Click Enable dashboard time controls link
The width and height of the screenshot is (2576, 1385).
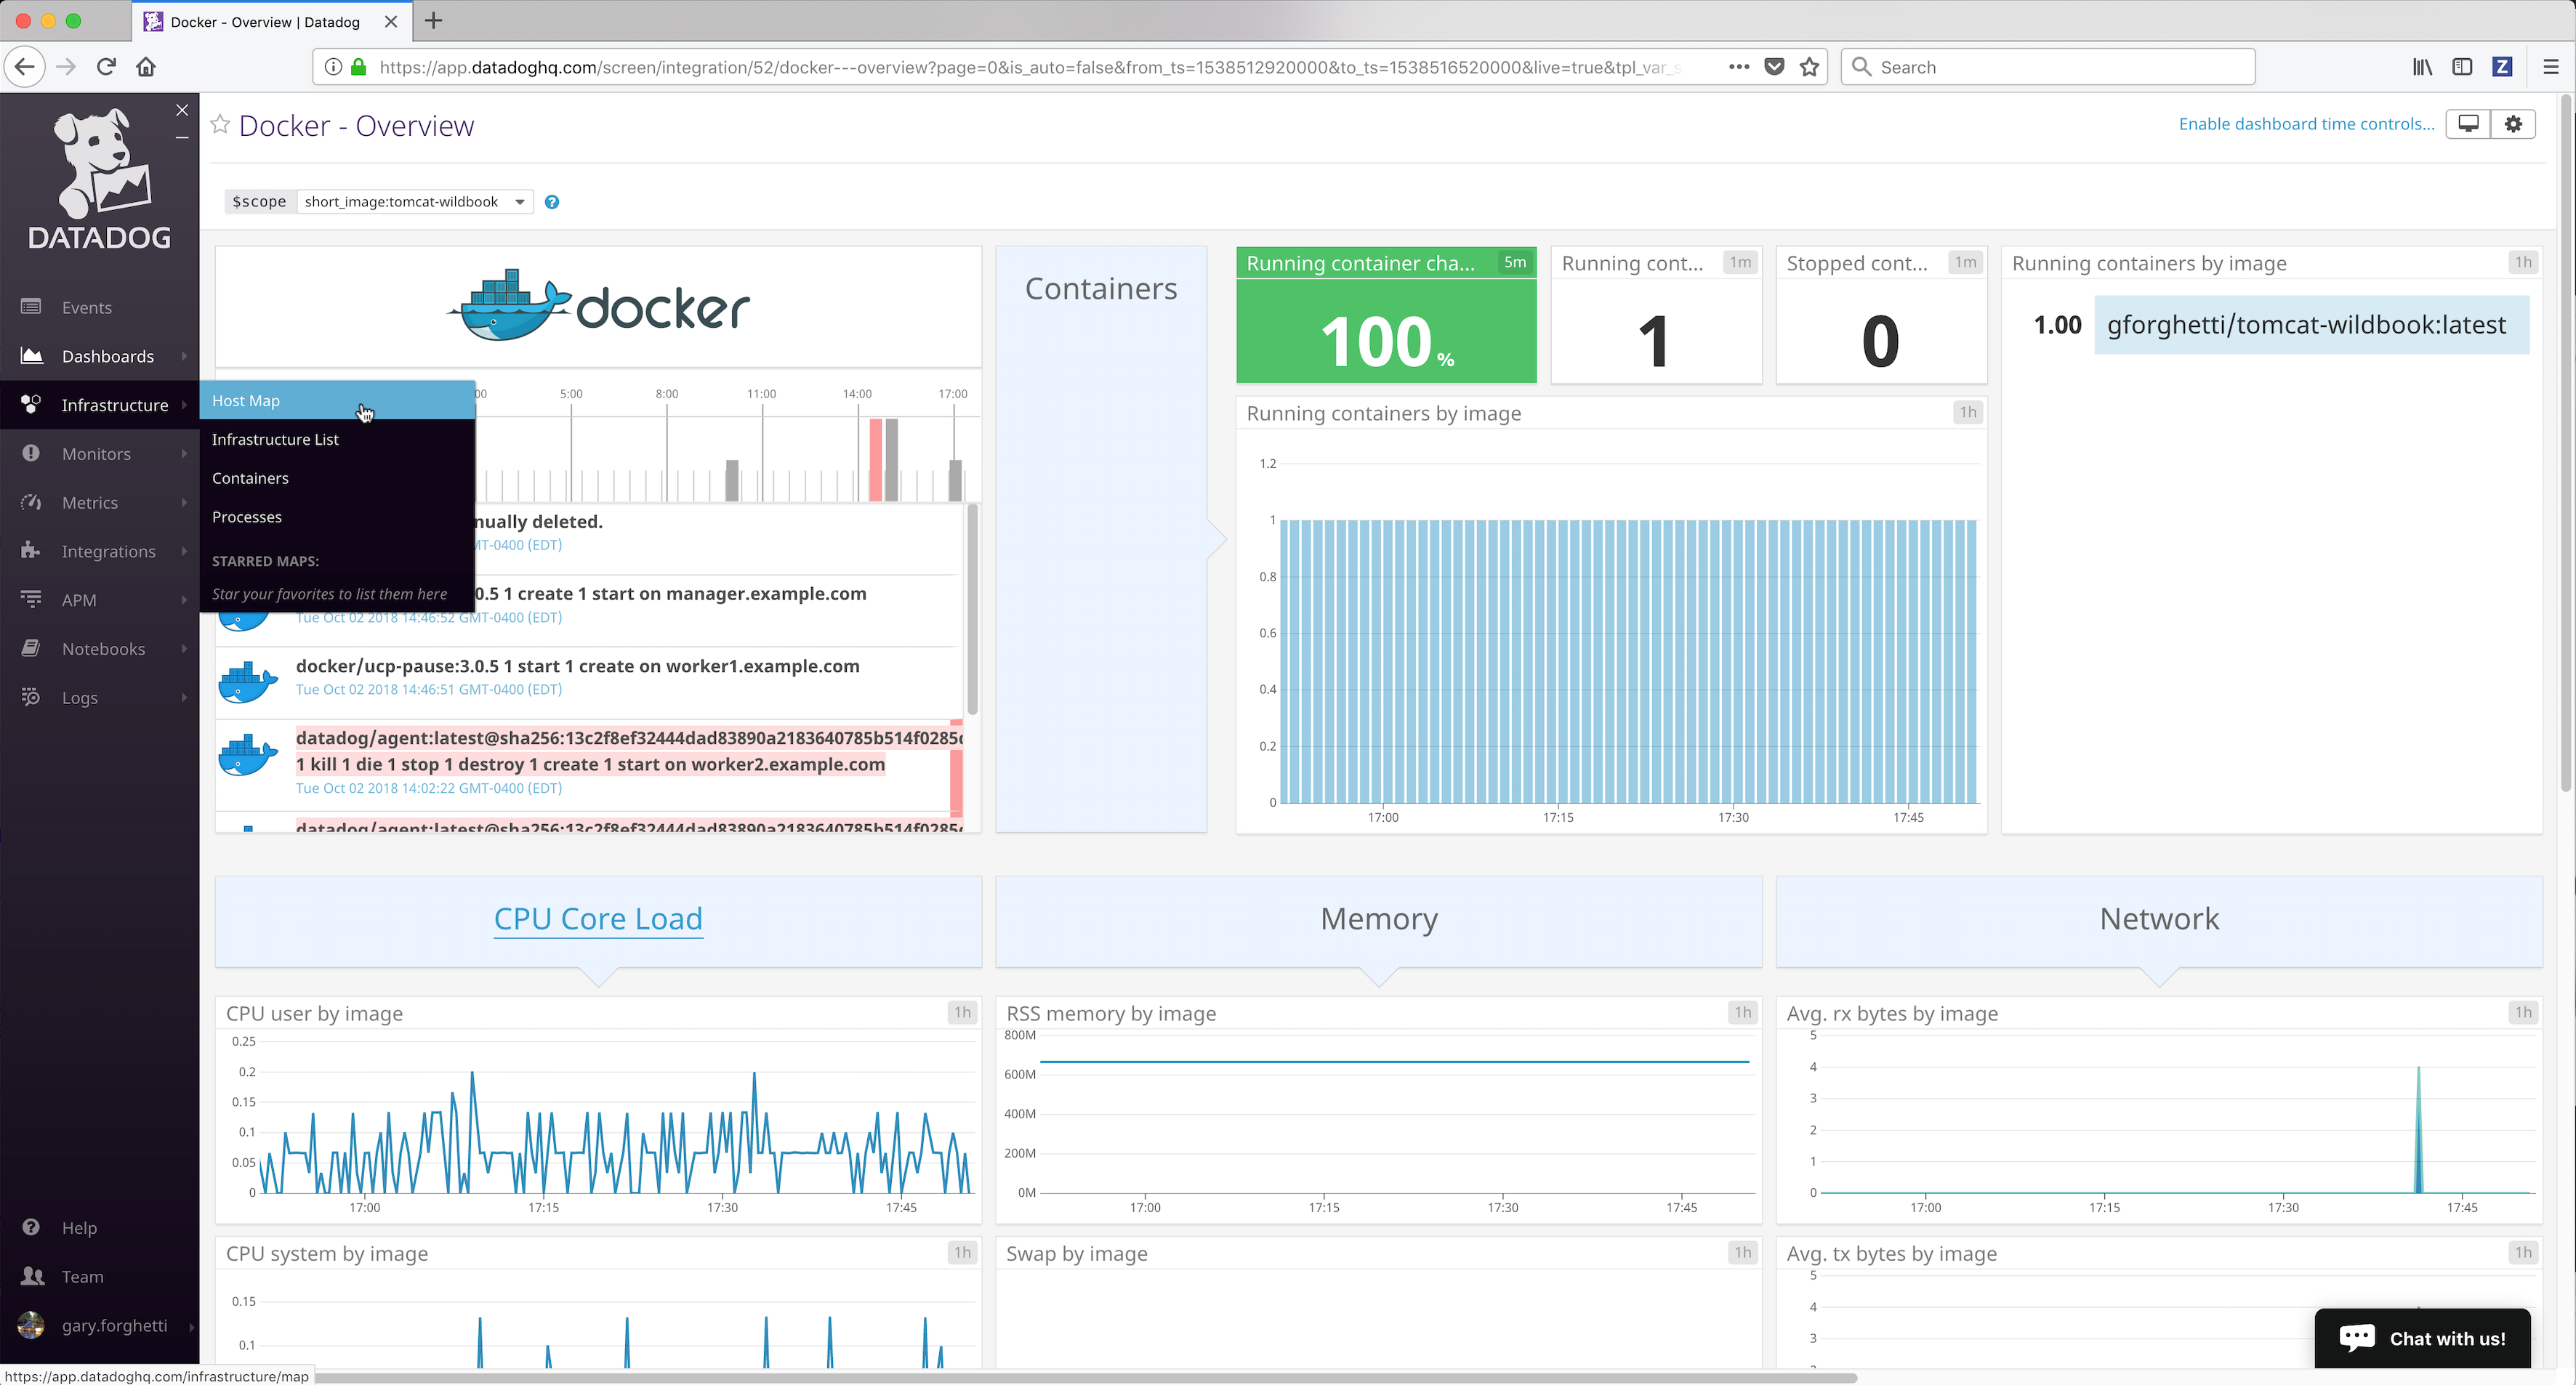coord(2306,124)
